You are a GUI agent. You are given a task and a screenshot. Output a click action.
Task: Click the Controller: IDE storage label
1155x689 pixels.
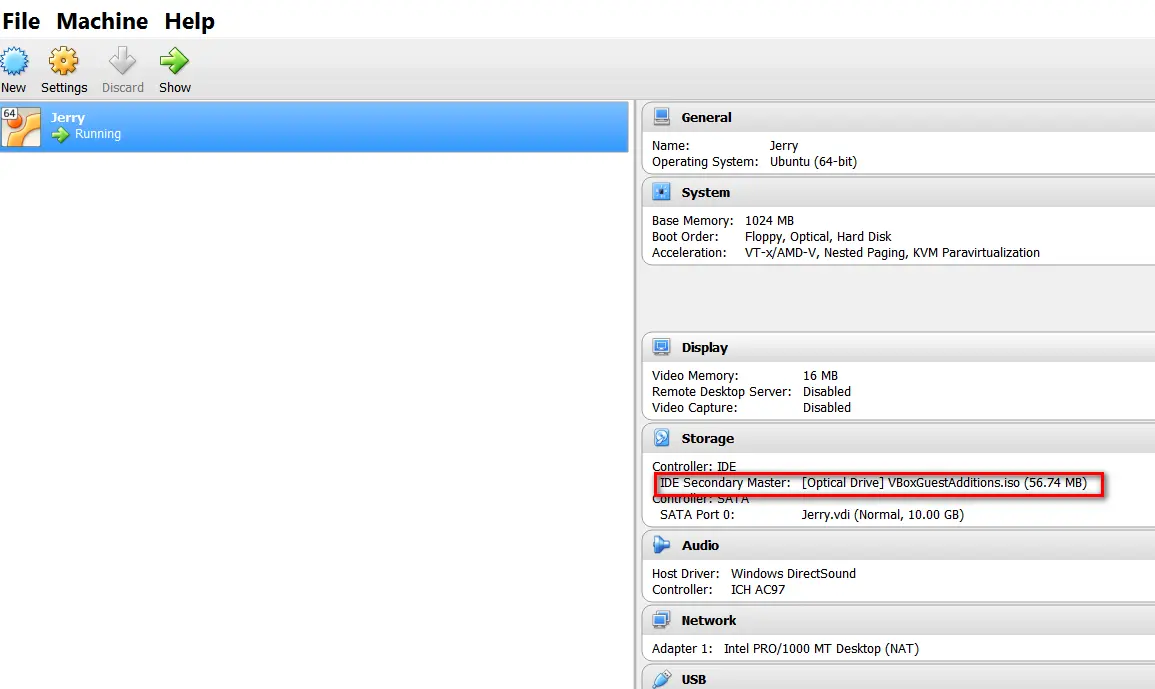694,466
